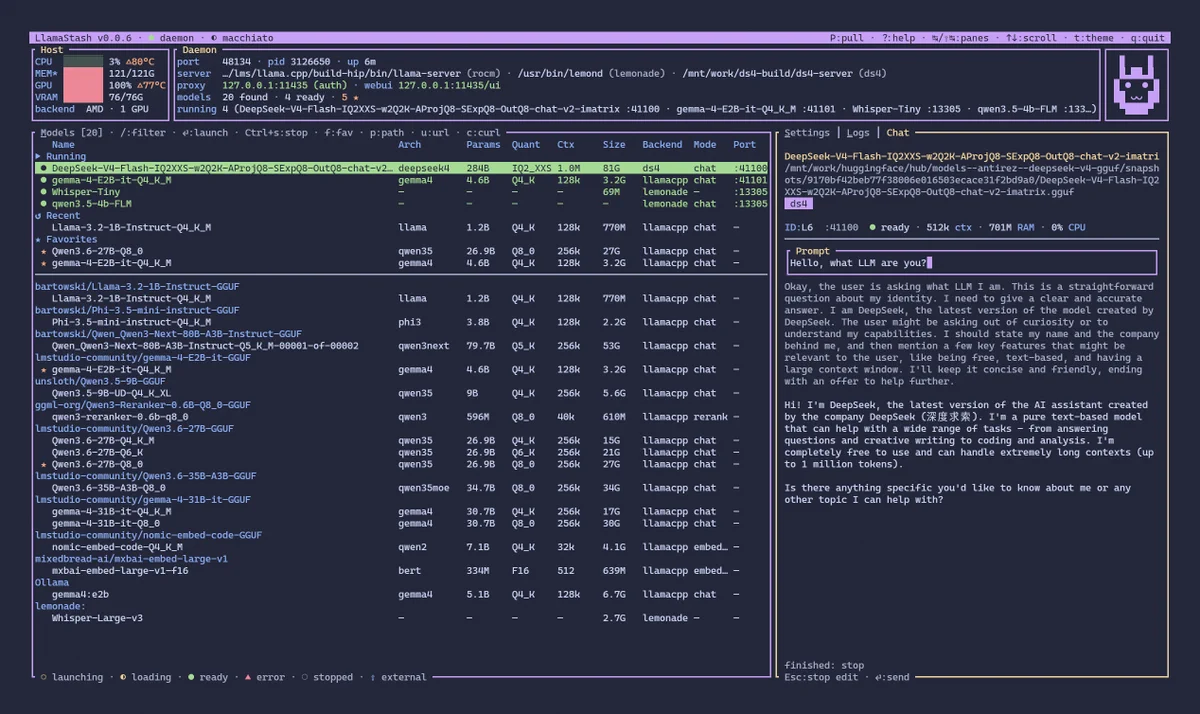Click the external legend icon
Viewport: 1200px width, 714px height.
point(373,677)
